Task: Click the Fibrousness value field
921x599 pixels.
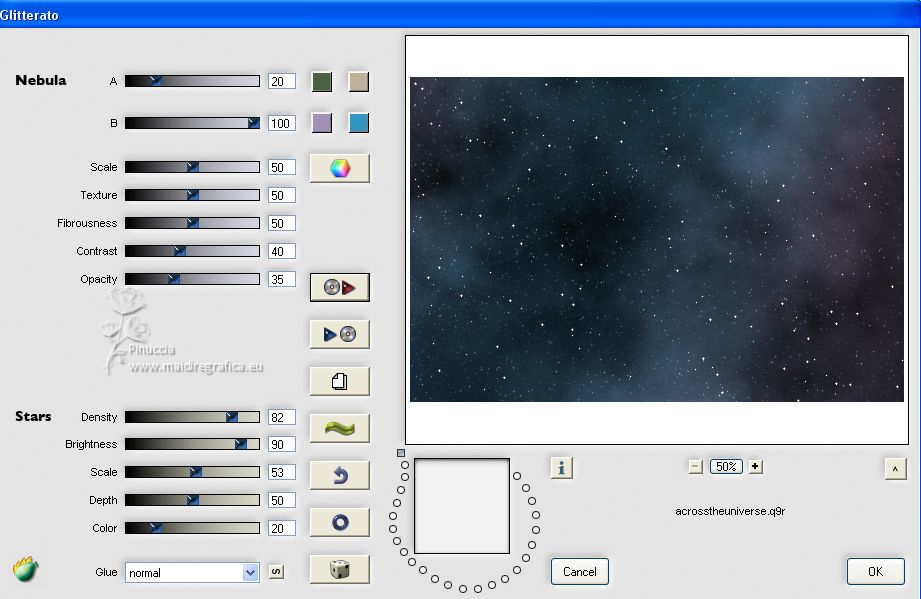Action: coord(281,224)
